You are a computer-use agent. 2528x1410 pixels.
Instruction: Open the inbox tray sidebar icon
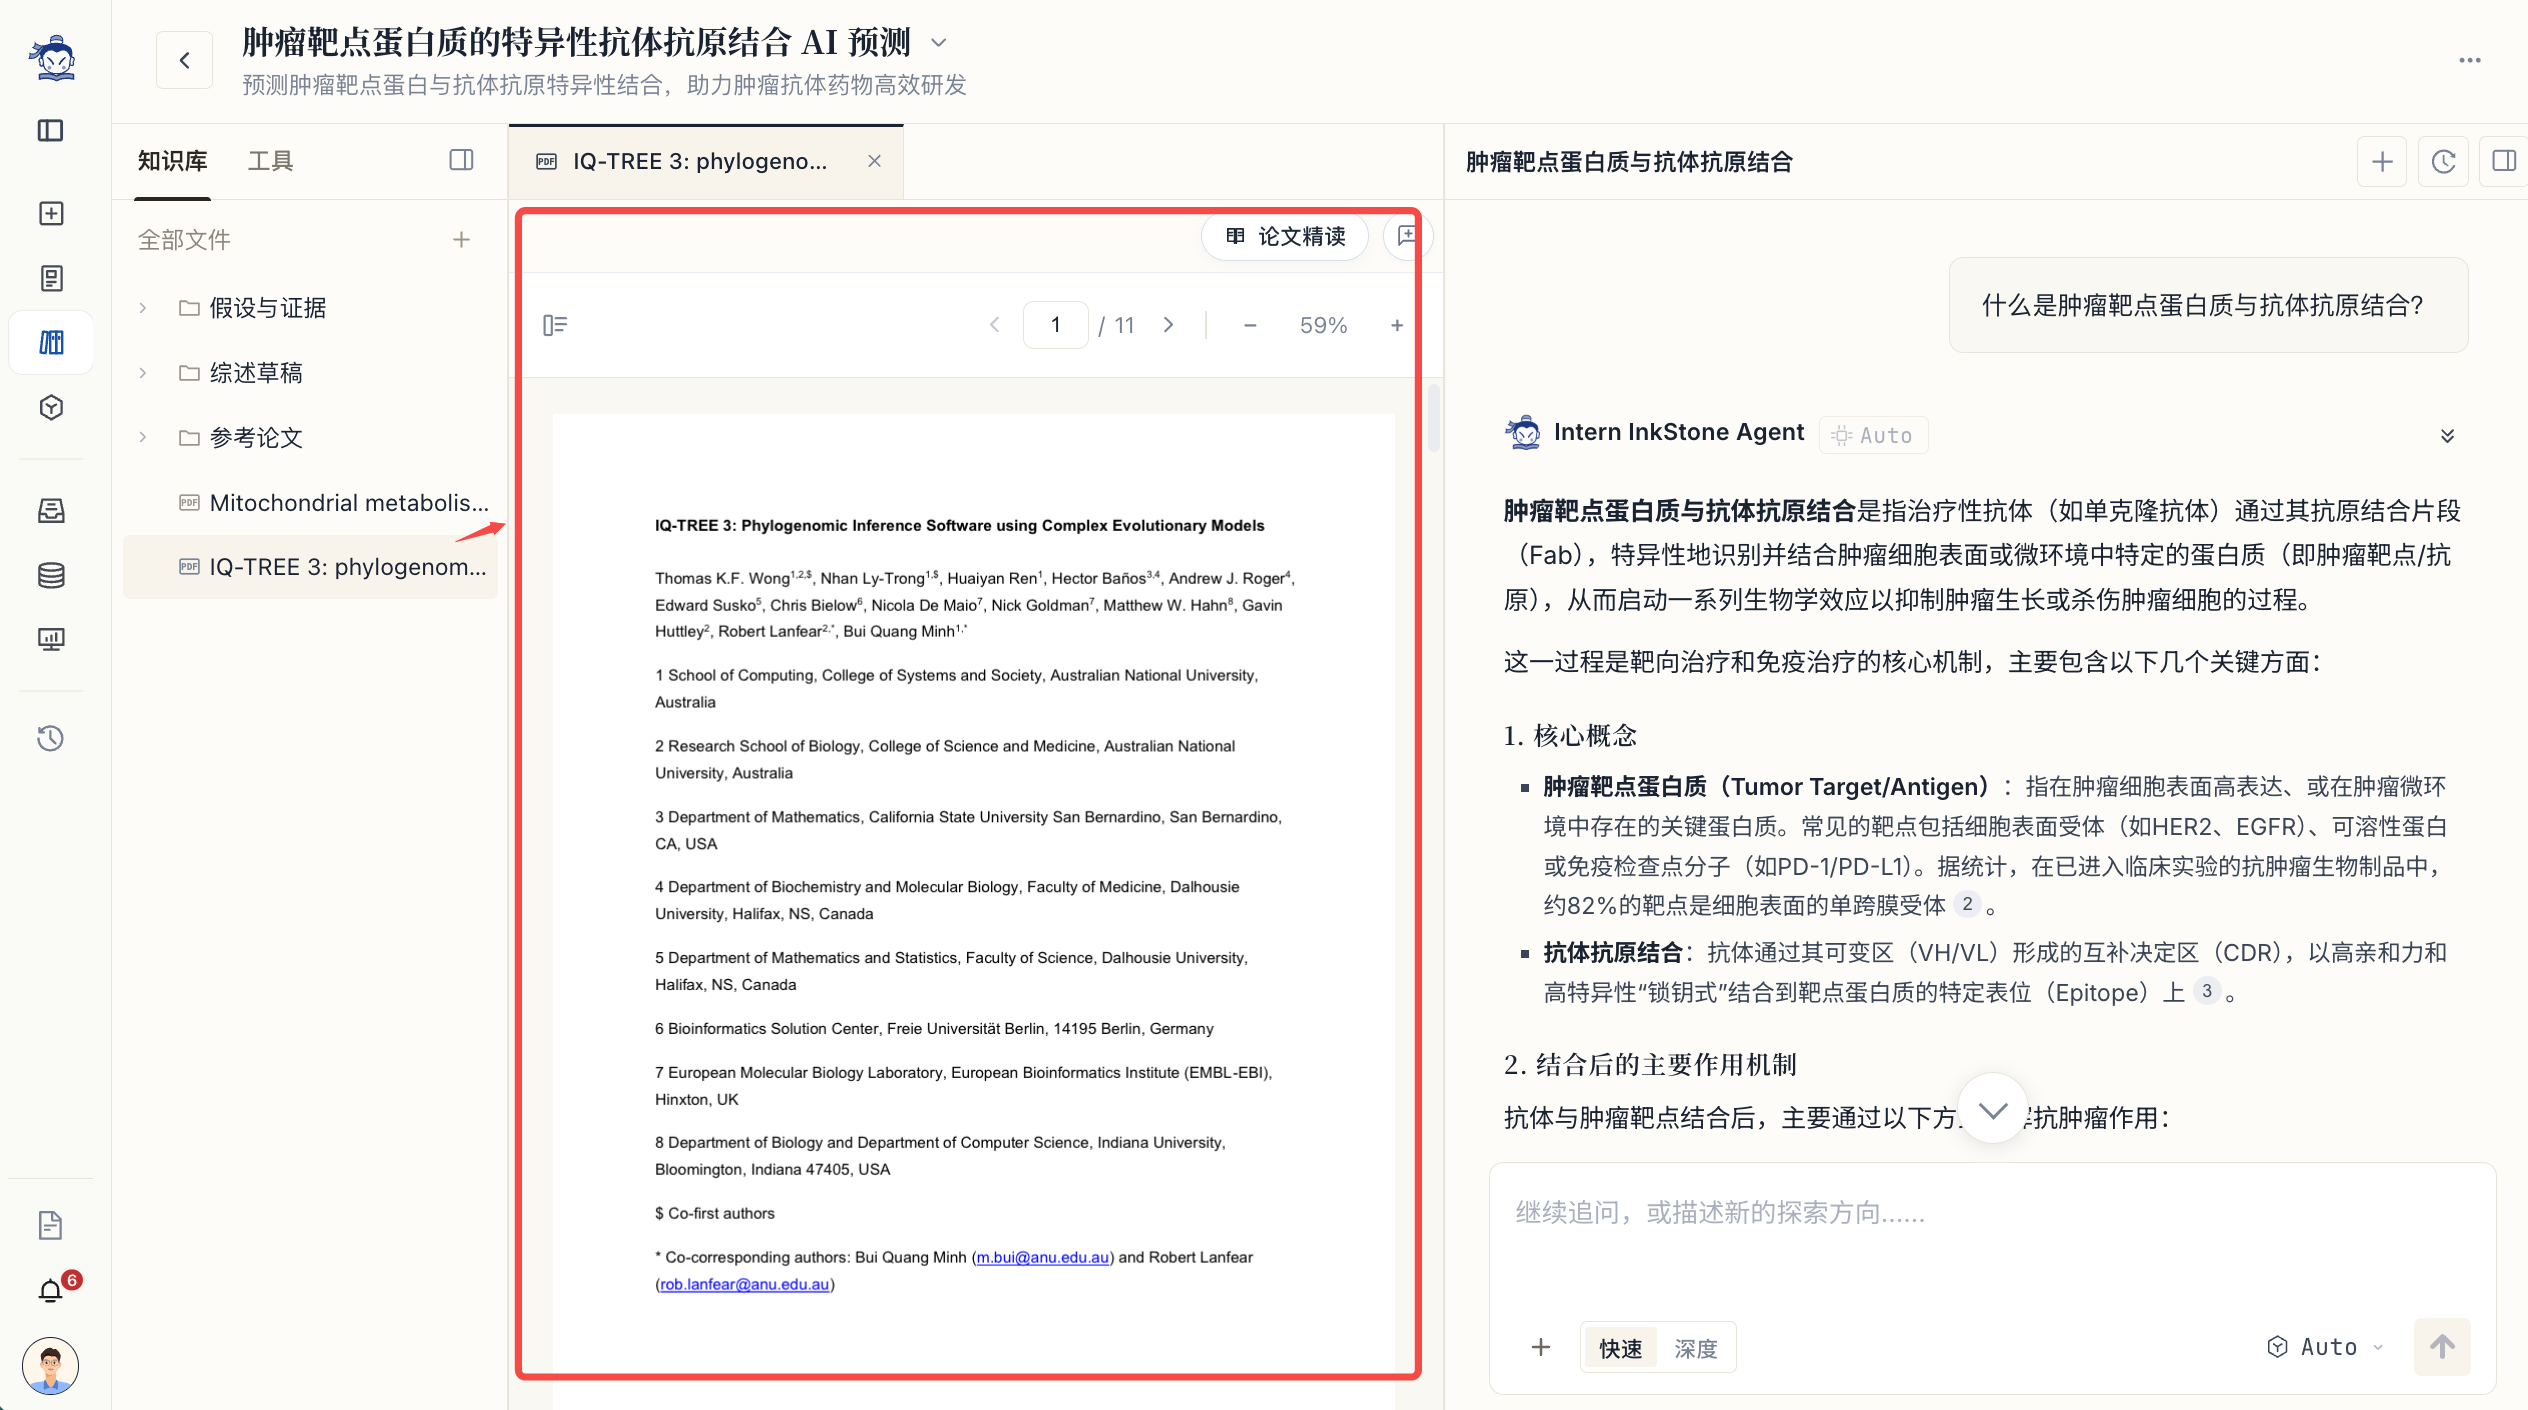(51, 511)
